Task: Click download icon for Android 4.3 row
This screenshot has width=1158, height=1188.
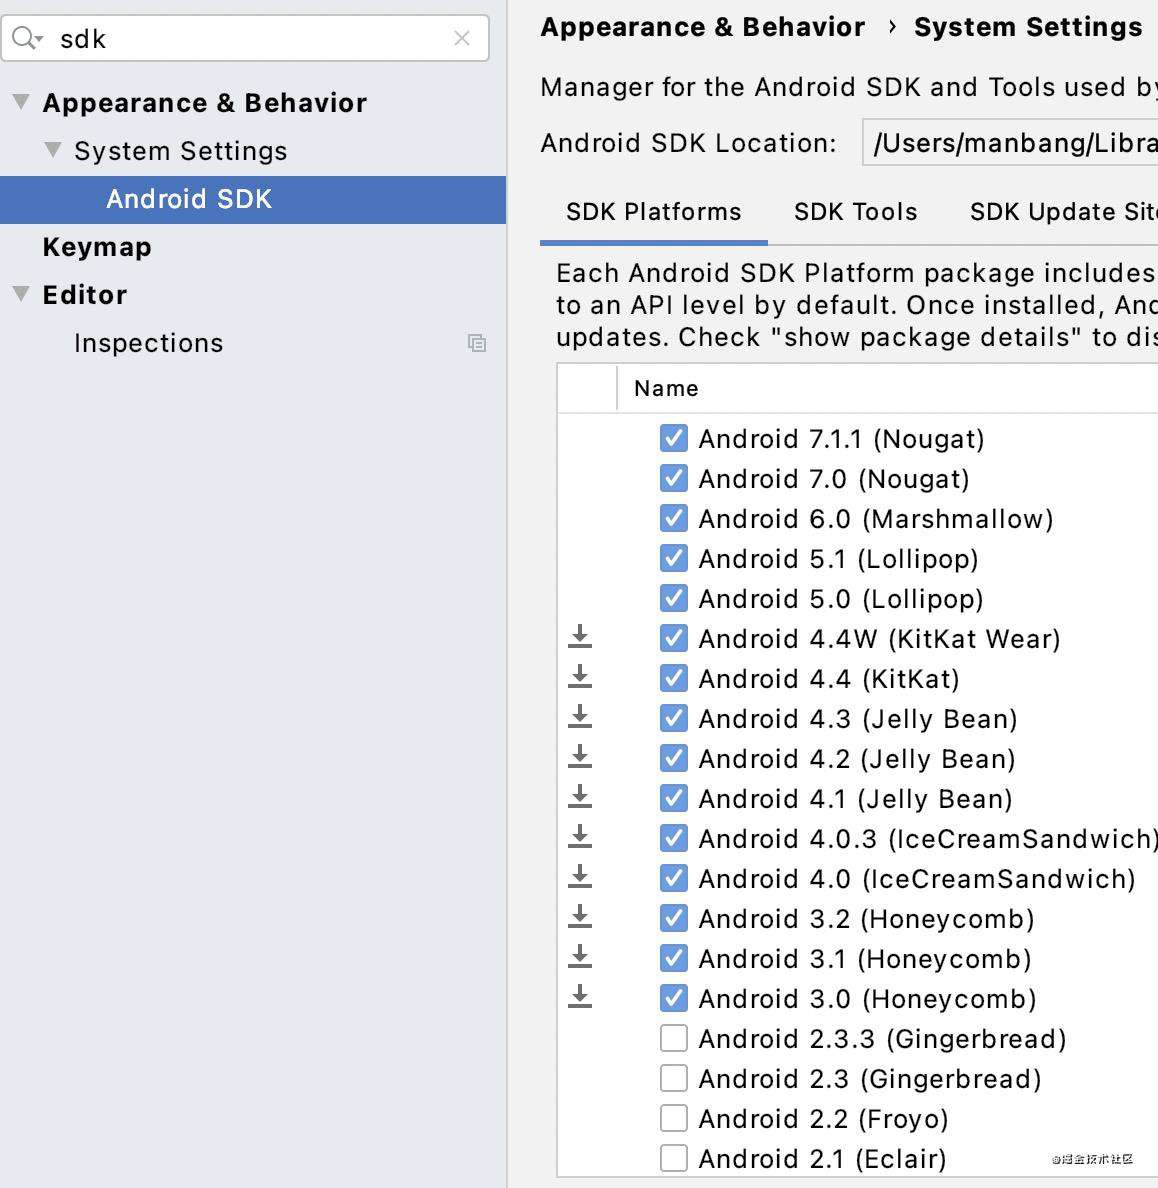Action: 580,717
